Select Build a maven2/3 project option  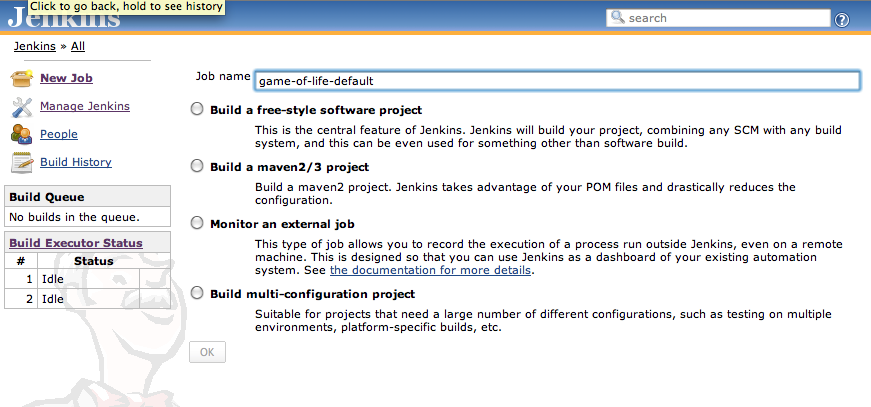click(x=197, y=166)
